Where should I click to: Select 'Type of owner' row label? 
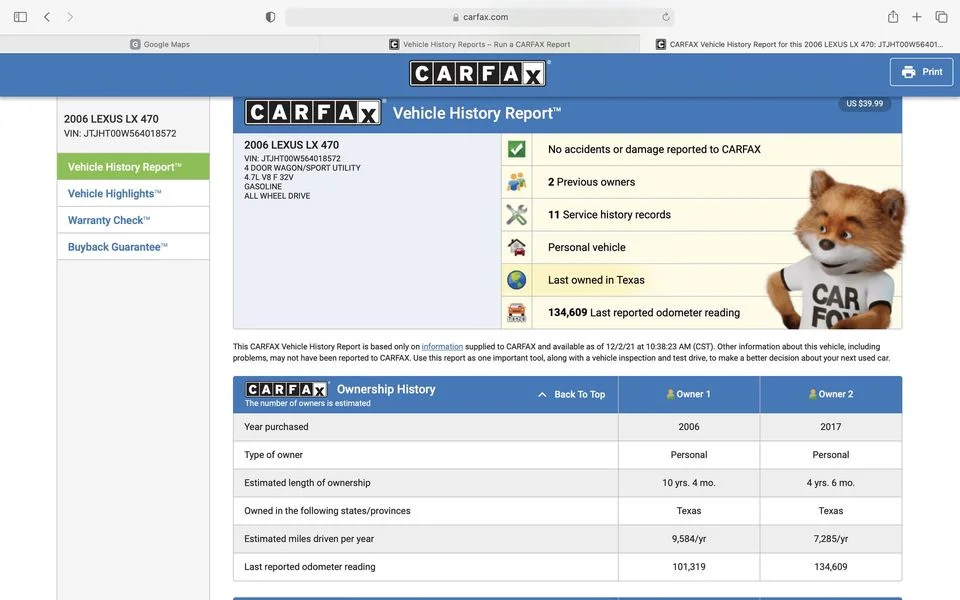click(273, 455)
